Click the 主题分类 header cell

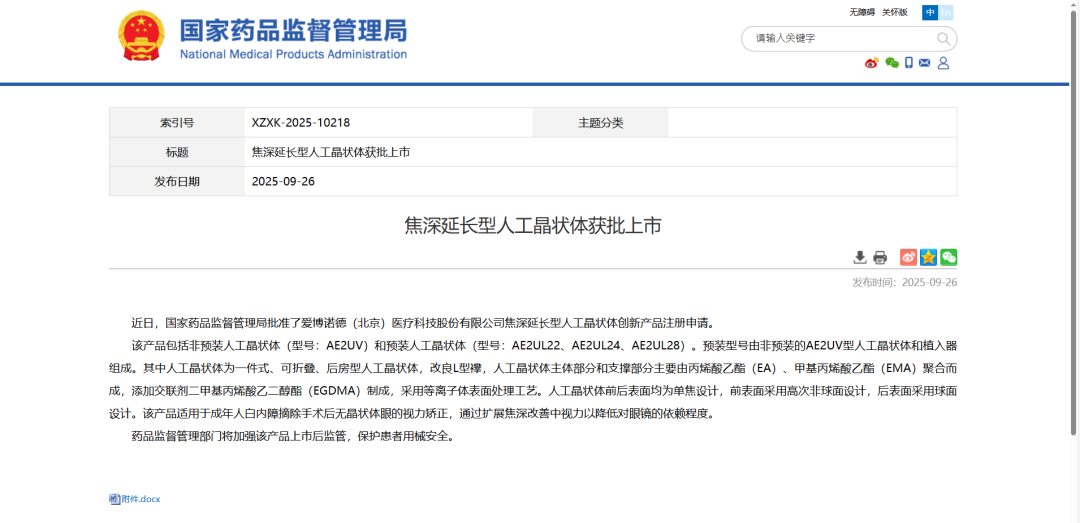(x=601, y=123)
